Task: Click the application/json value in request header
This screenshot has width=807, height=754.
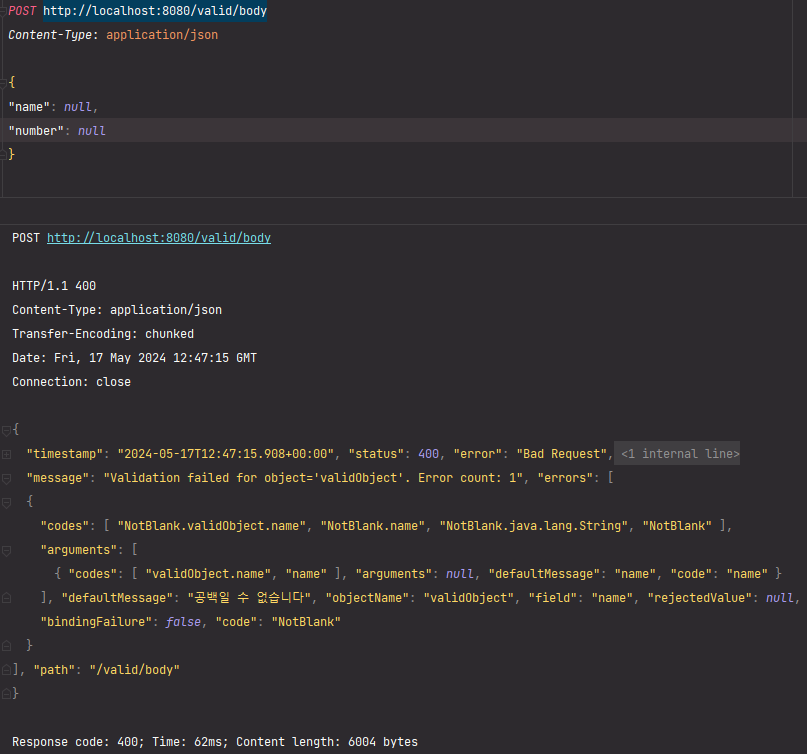Action: pos(162,35)
